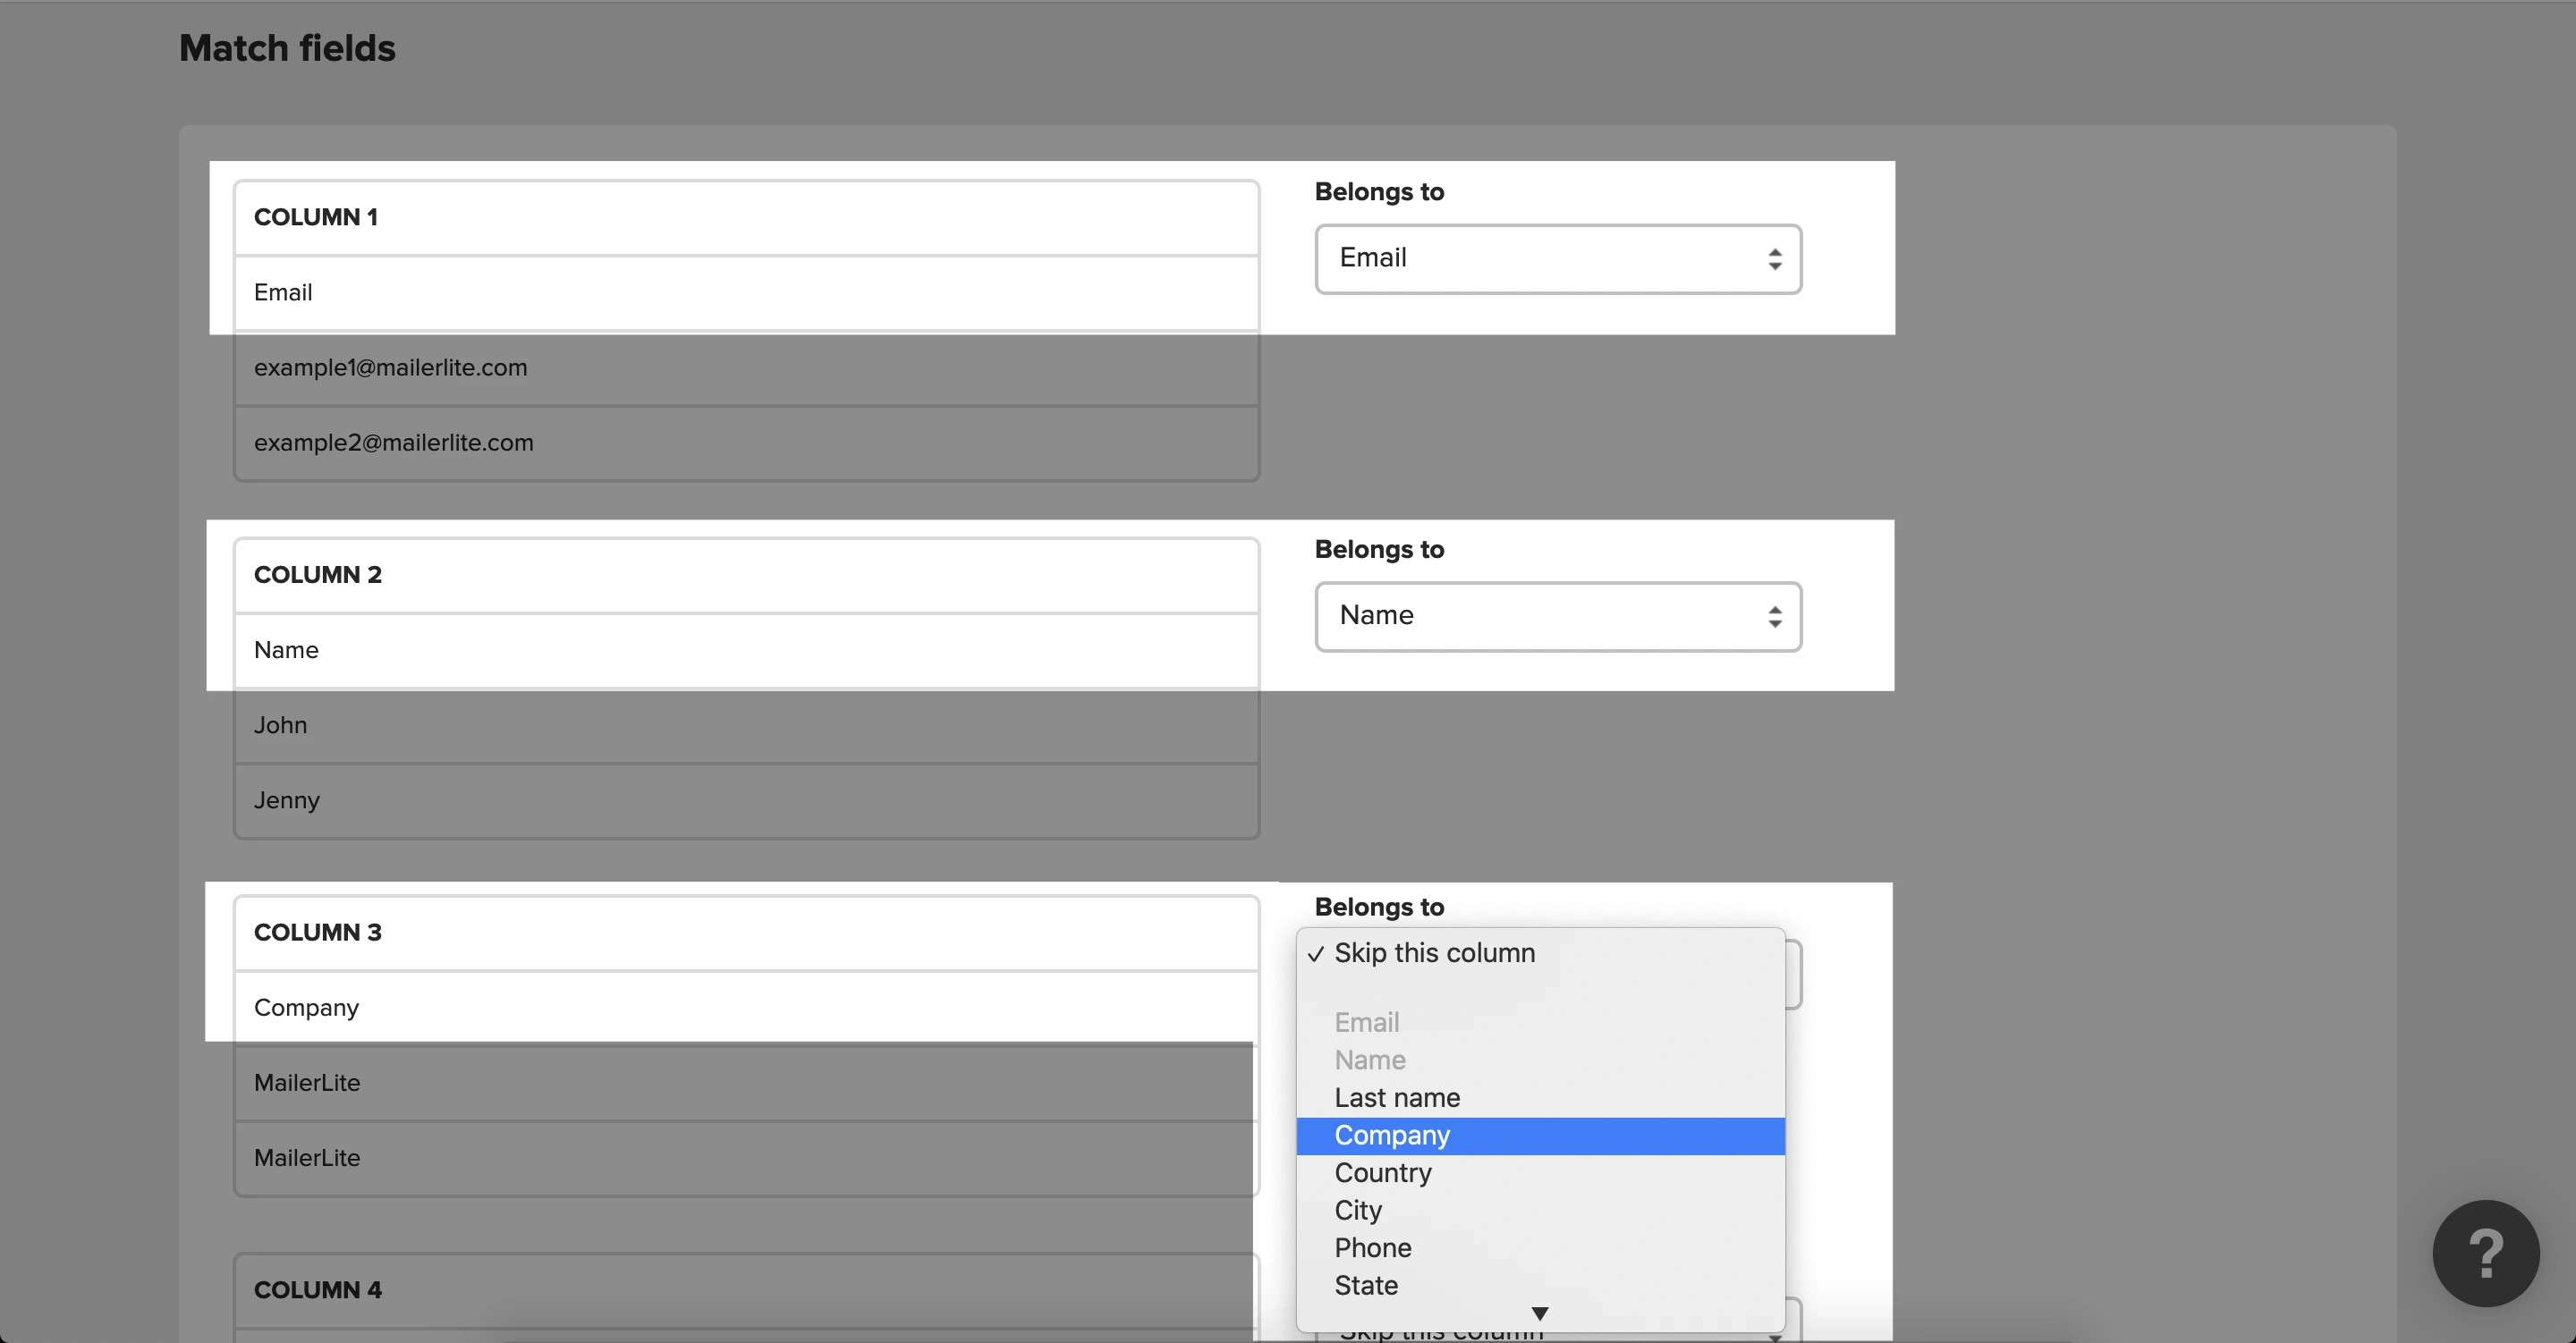Click the COLUMN 1 header cell
Viewport: 2576px width, 1343px height.
click(x=745, y=217)
